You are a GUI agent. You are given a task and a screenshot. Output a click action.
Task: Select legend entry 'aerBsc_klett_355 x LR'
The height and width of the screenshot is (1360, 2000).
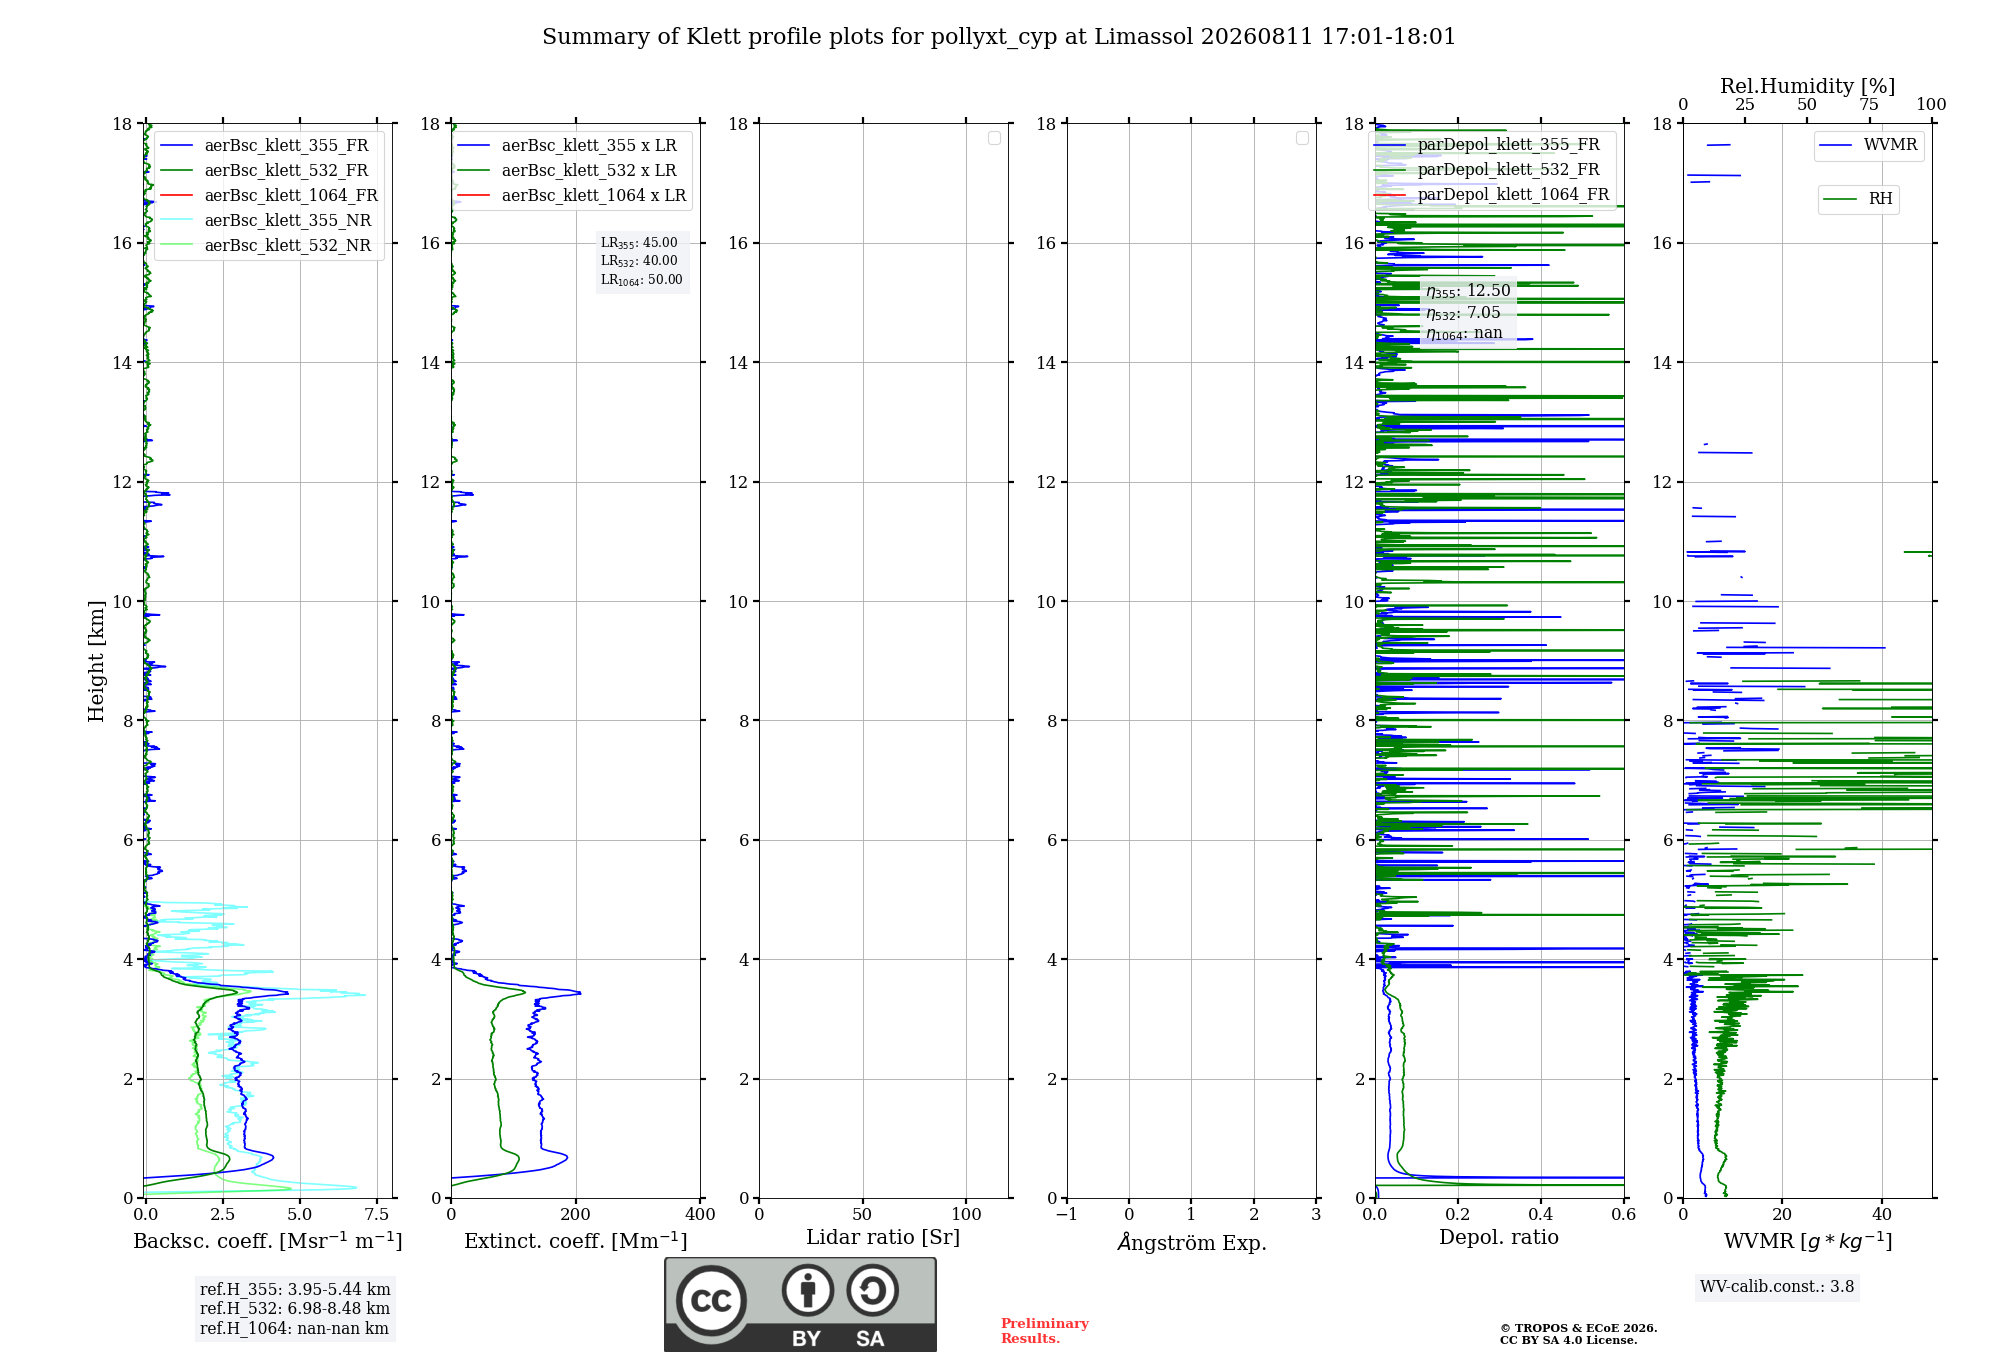[589, 146]
